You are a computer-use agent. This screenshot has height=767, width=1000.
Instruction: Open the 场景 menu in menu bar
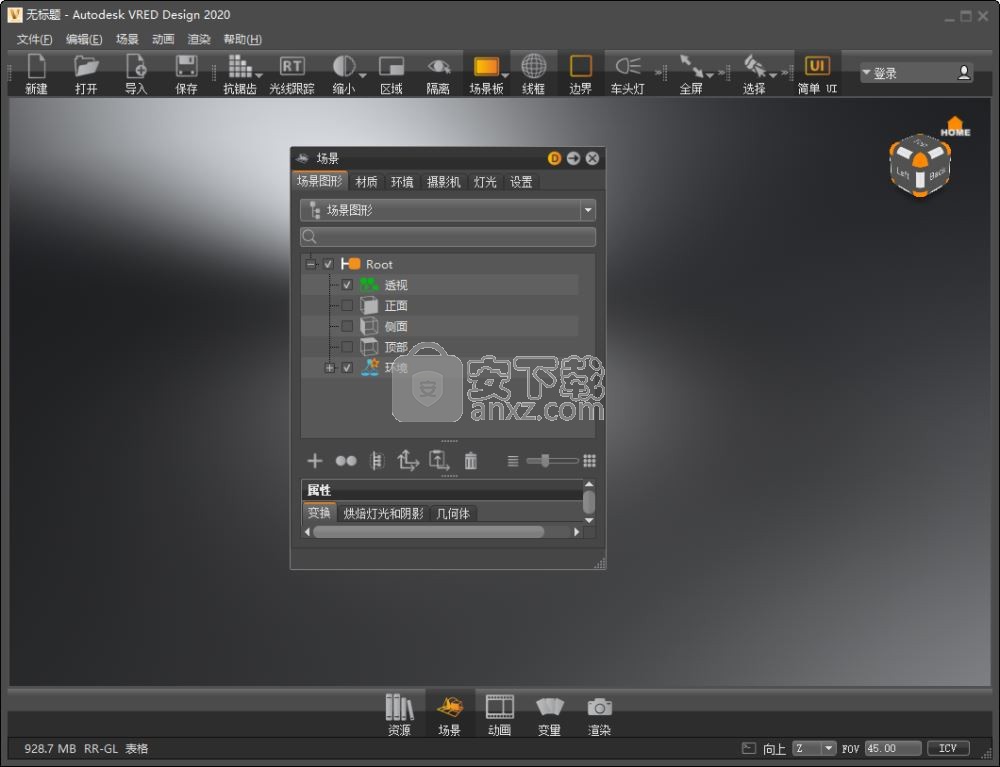(128, 40)
